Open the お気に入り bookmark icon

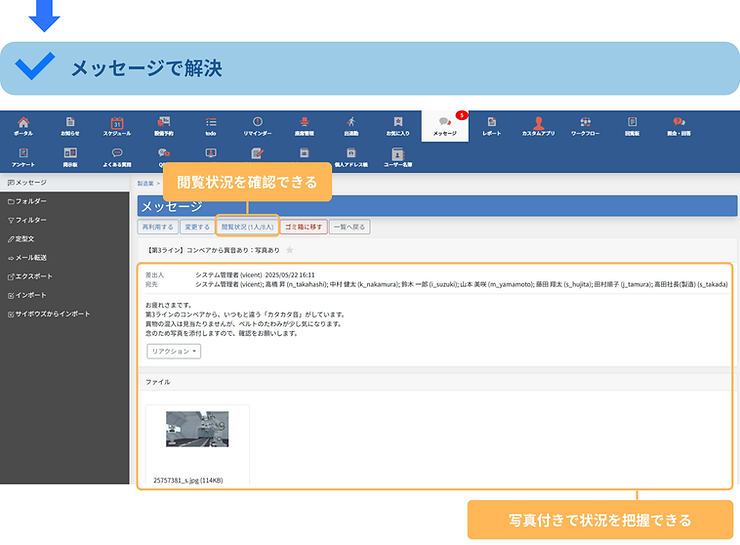pyautogui.click(x=398, y=125)
